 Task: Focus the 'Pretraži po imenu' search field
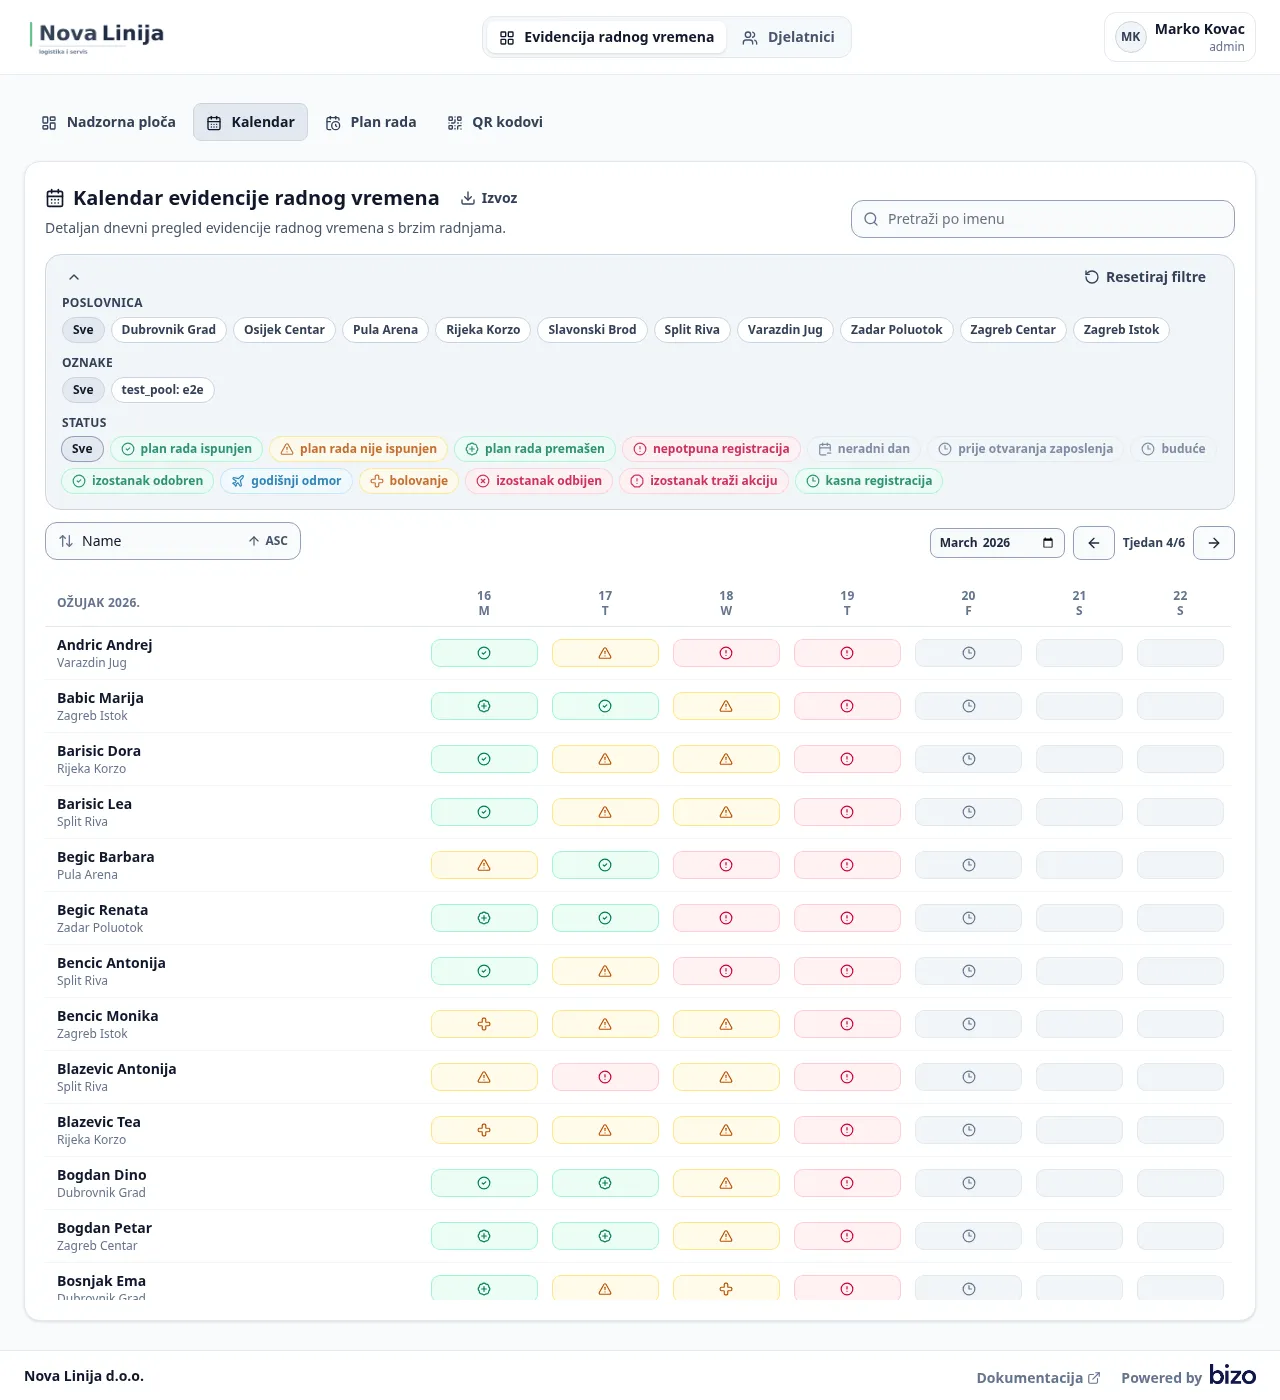[1043, 219]
